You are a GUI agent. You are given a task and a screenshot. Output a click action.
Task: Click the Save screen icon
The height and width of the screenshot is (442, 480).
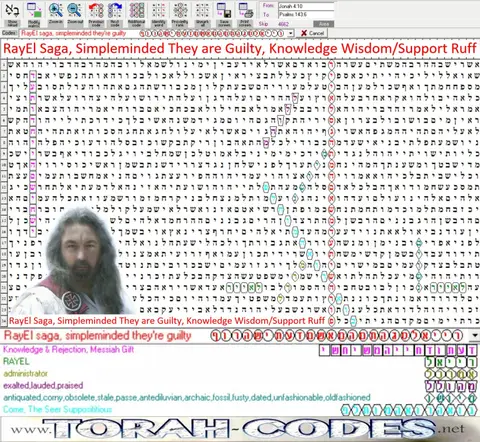coord(224,14)
